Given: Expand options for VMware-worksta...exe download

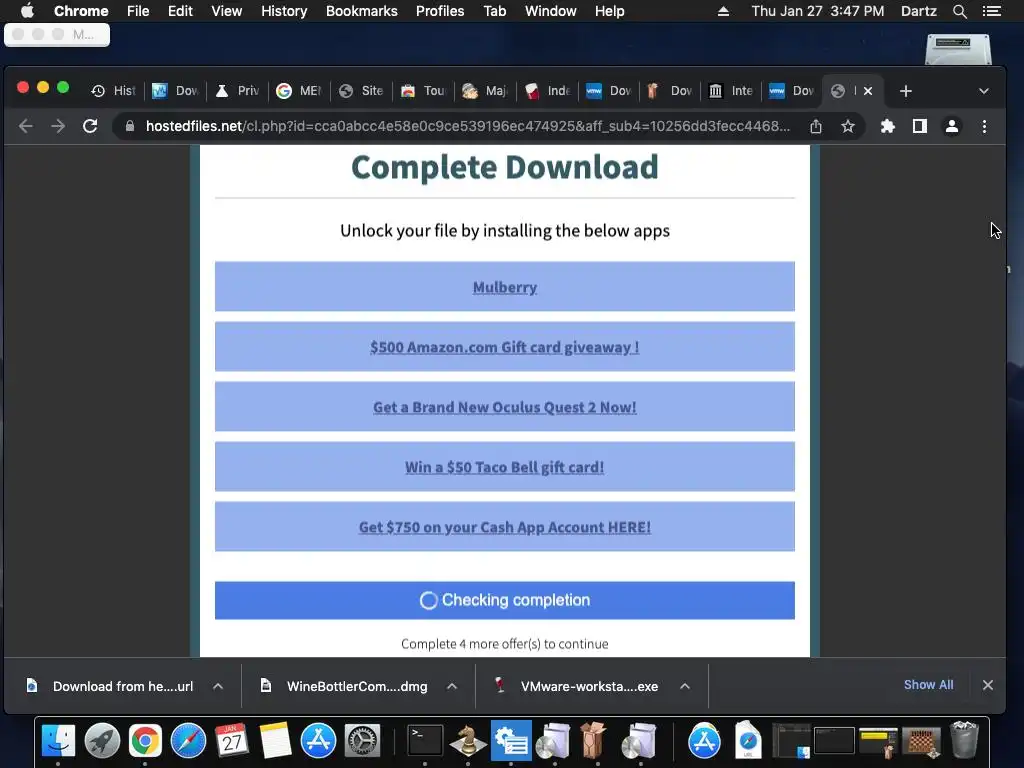Looking at the screenshot, I should click(685, 686).
